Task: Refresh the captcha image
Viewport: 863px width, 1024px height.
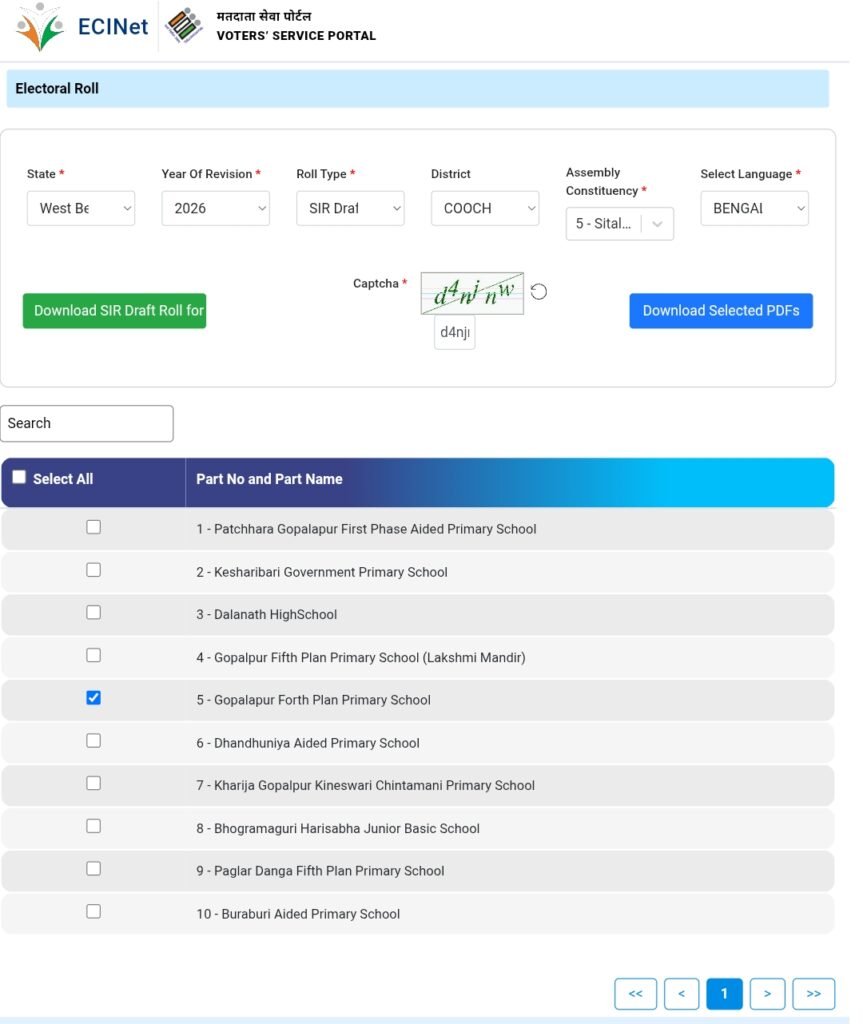Action: [539, 292]
